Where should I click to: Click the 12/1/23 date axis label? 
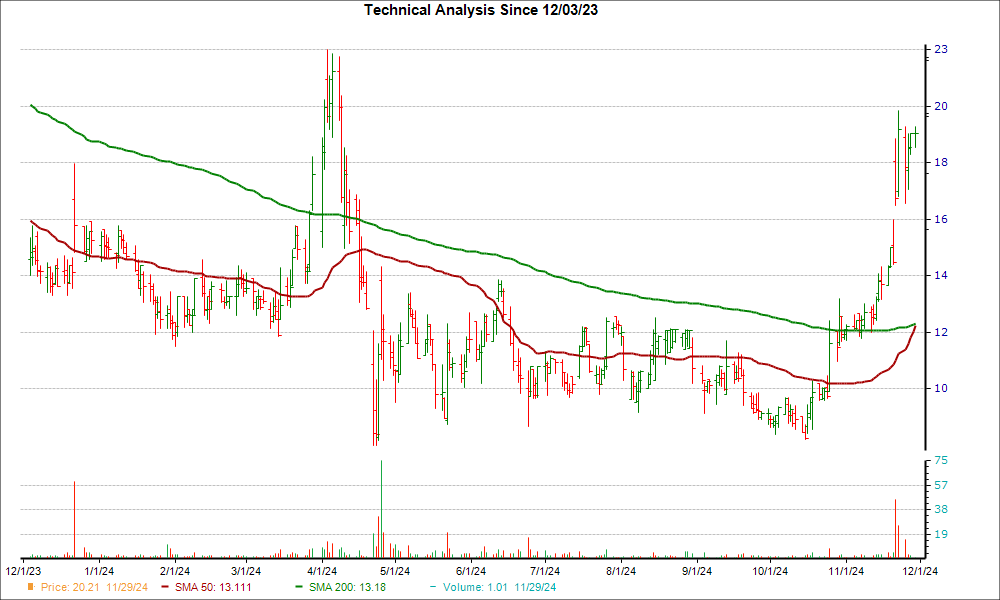tap(23, 571)
